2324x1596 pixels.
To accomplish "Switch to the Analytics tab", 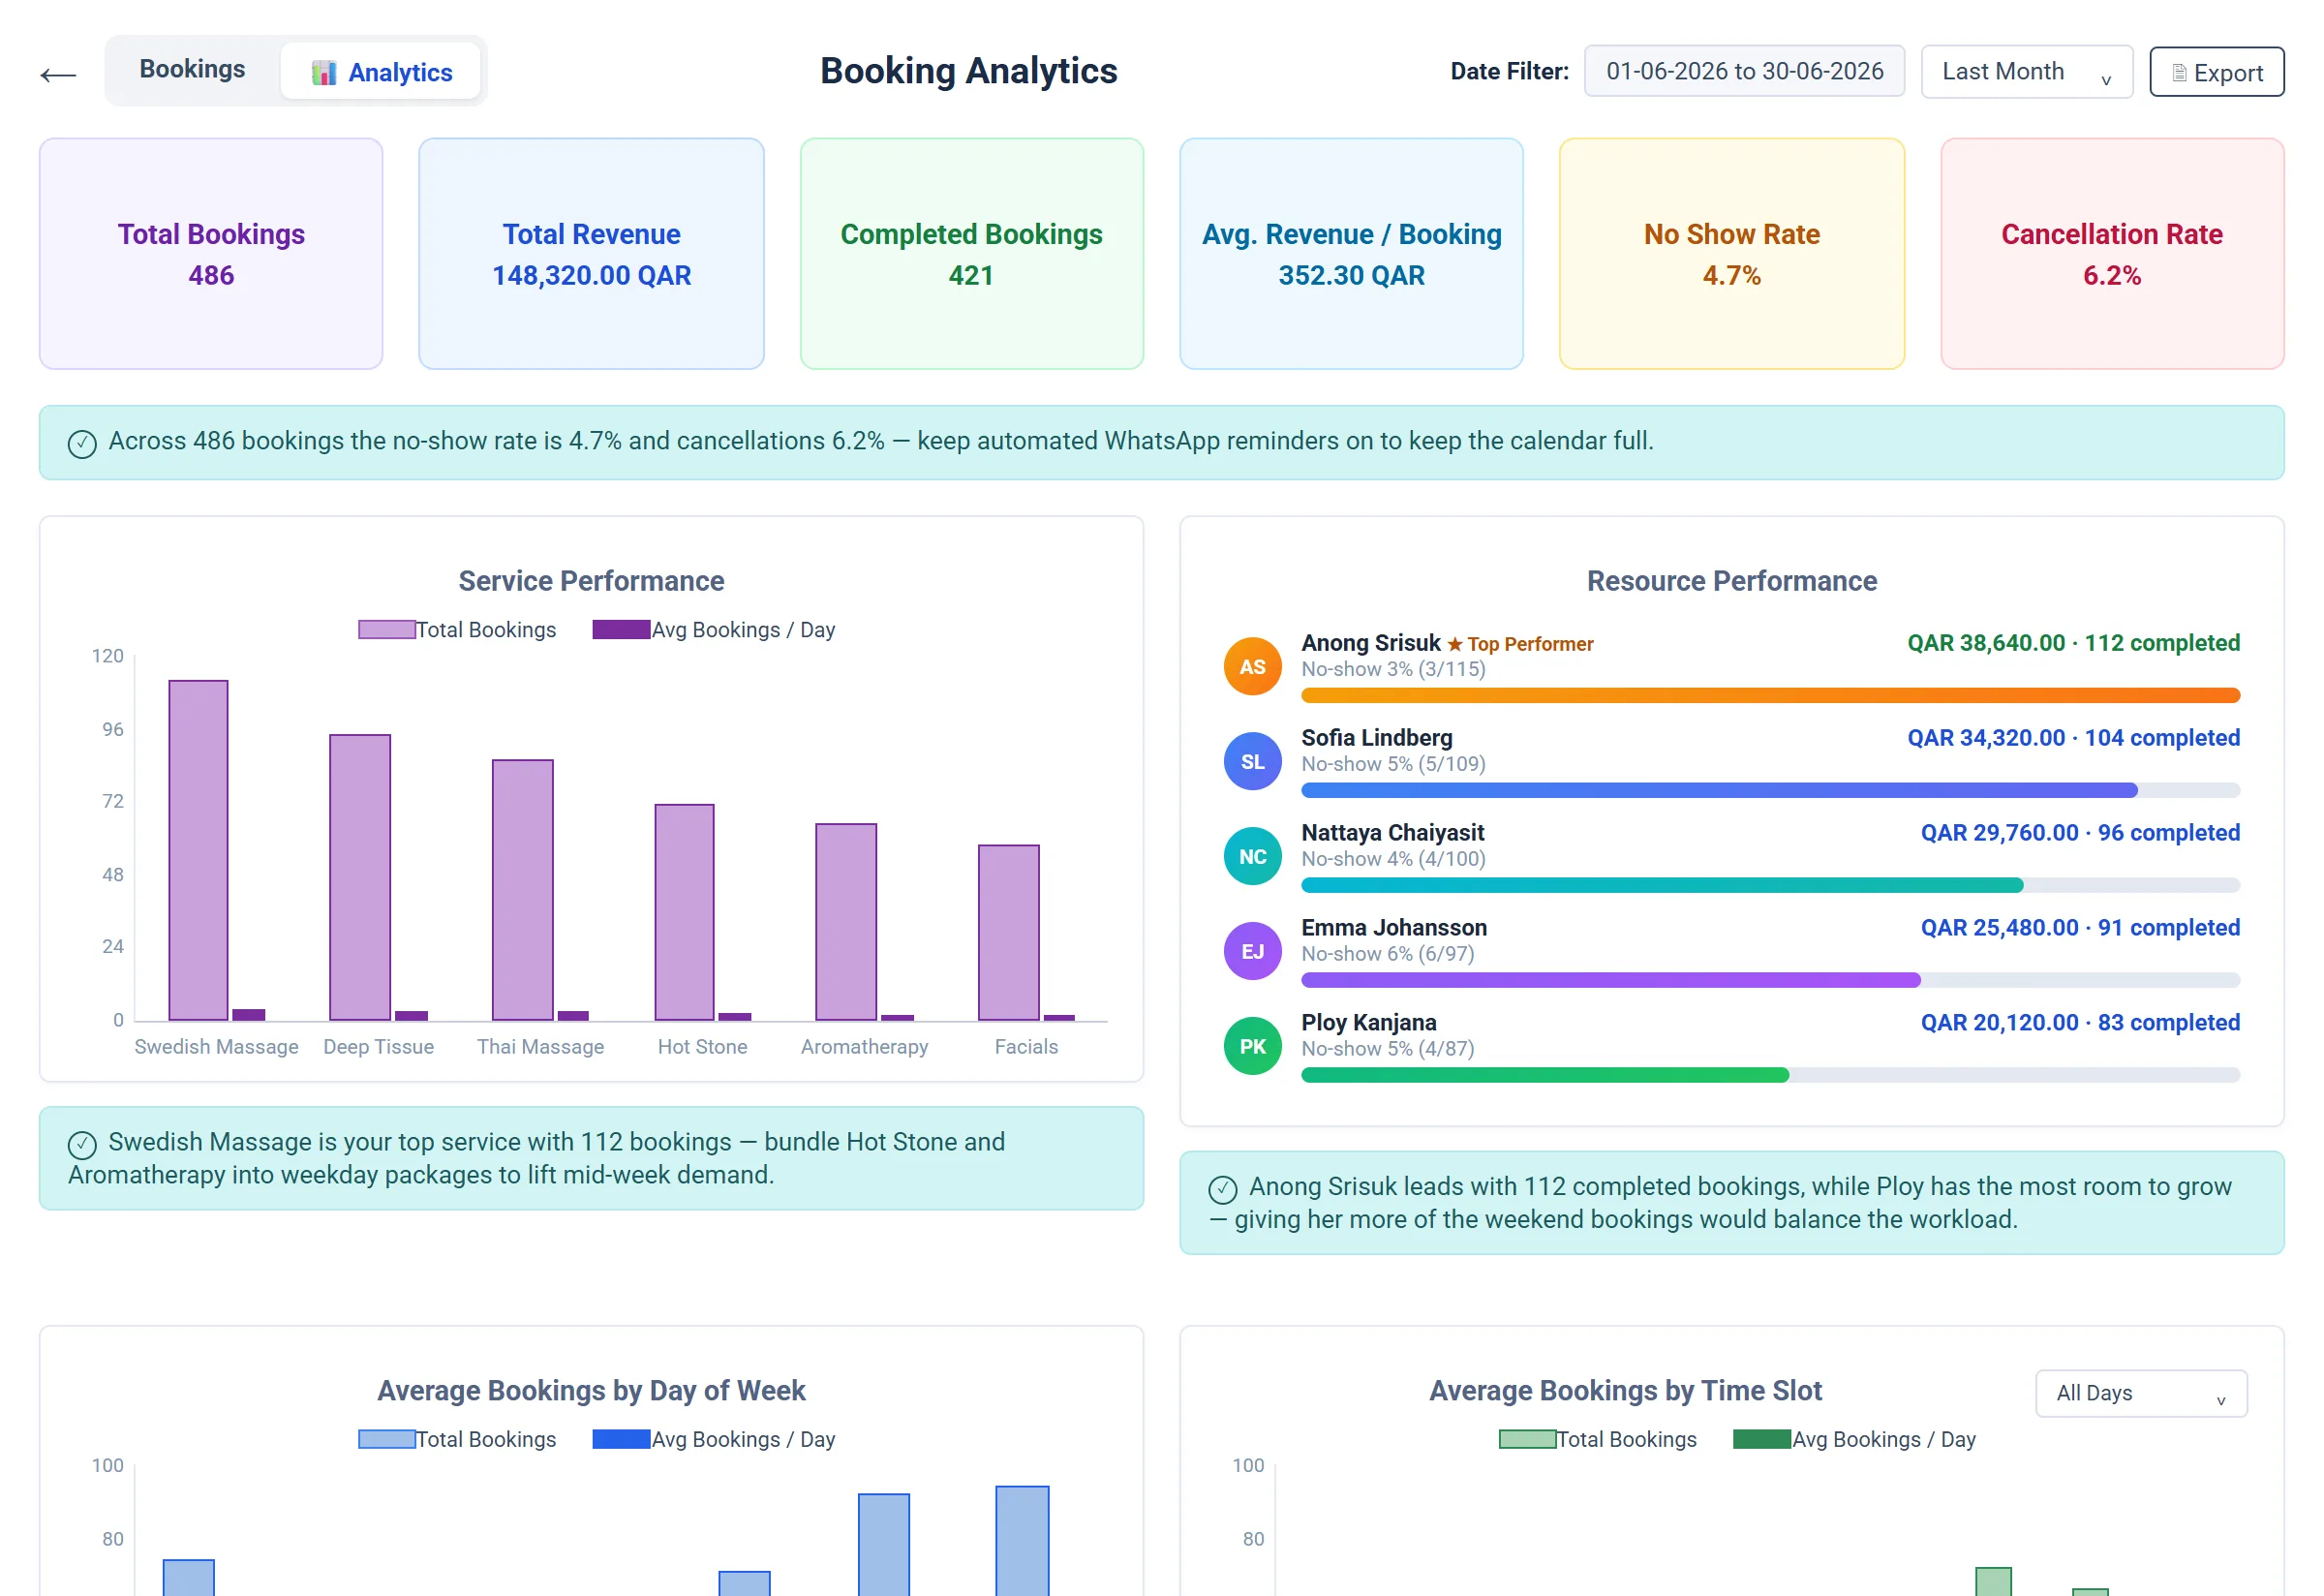I will click(x=380, y=72).
